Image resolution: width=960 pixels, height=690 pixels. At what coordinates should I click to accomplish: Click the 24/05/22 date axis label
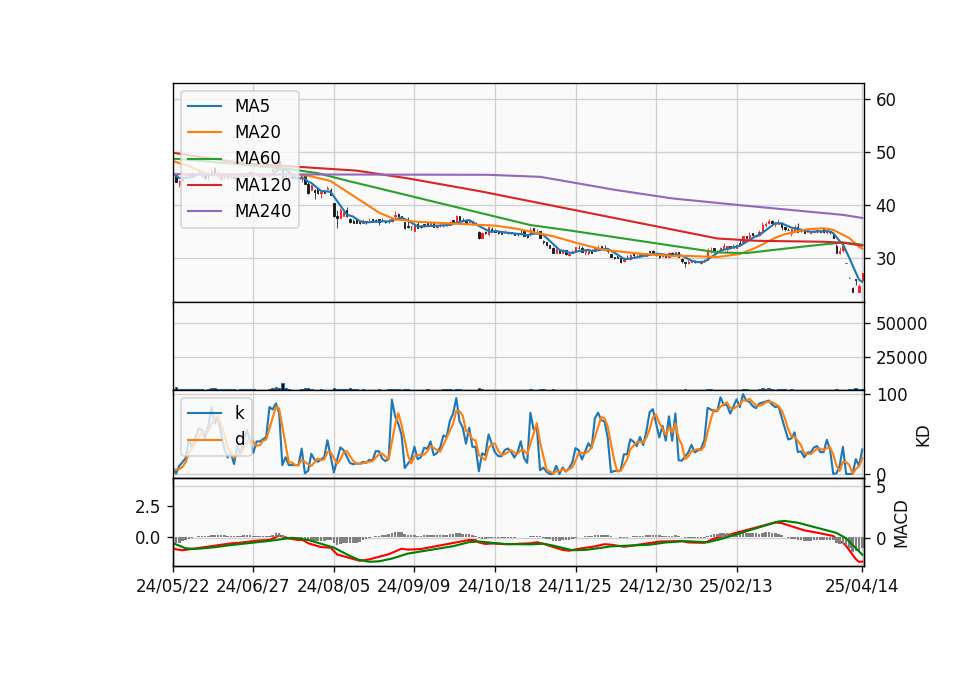point(173,586)
